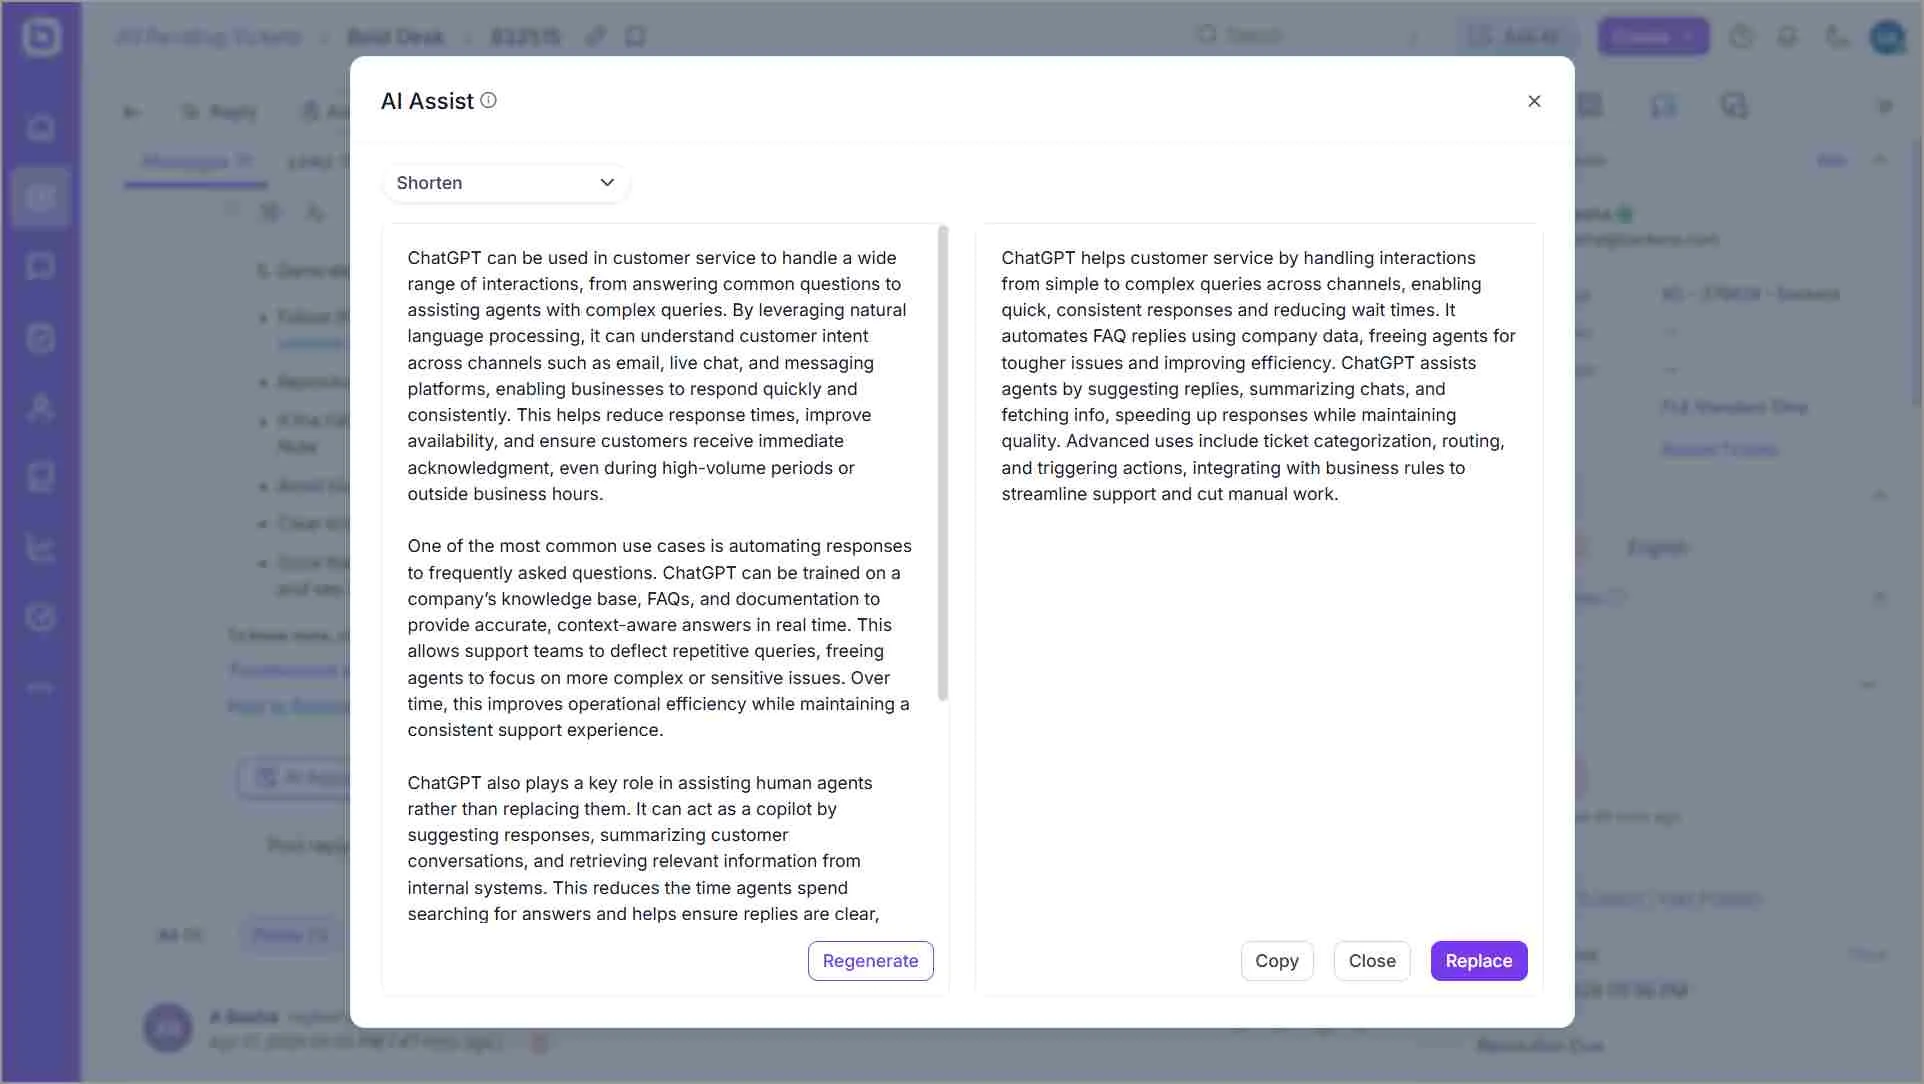This screenshot has width=1924, height=1084.
Task: Click the info icon beside AI Assist
Action: click(x=488, y=100)
